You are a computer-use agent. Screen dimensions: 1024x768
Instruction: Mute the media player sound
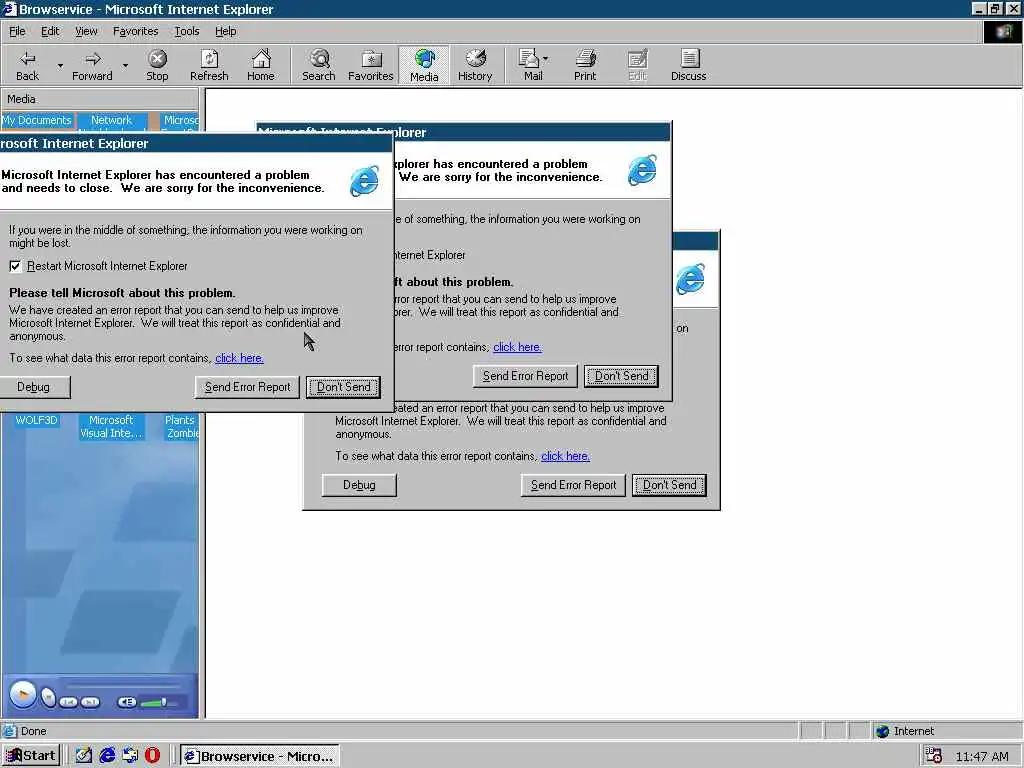pyautogui.click(x=127, y=702)
